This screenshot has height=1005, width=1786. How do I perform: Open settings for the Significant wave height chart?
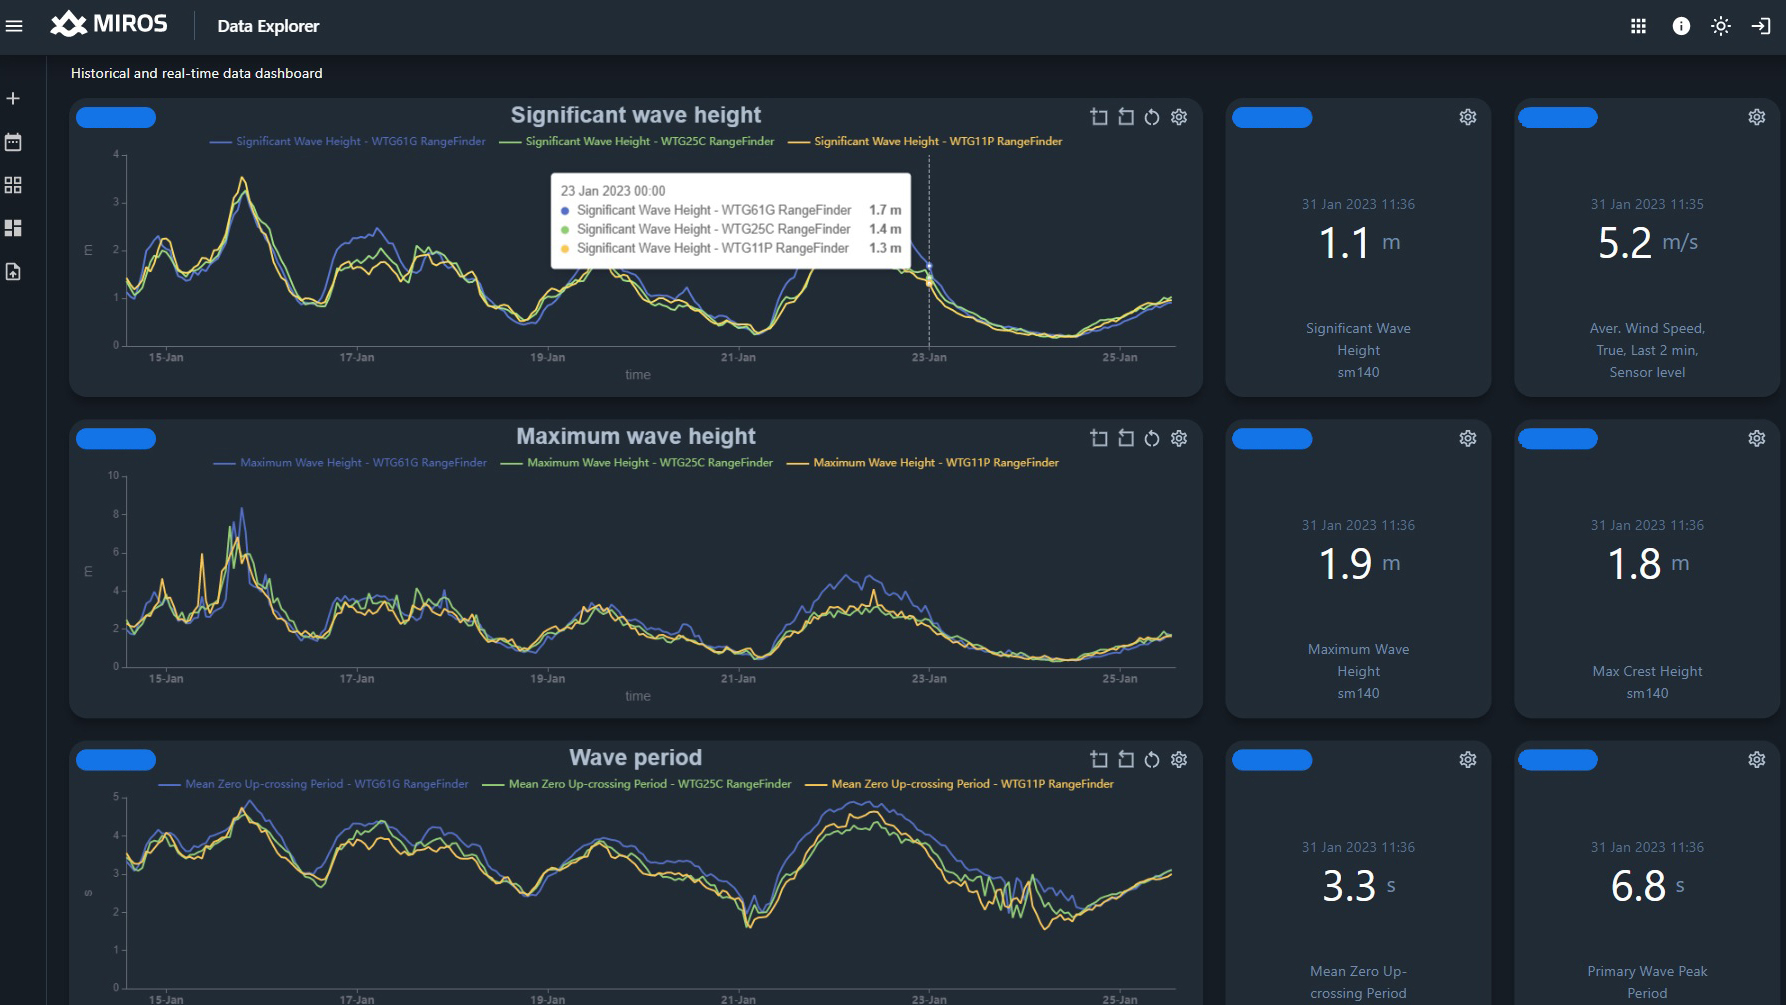1179,117
